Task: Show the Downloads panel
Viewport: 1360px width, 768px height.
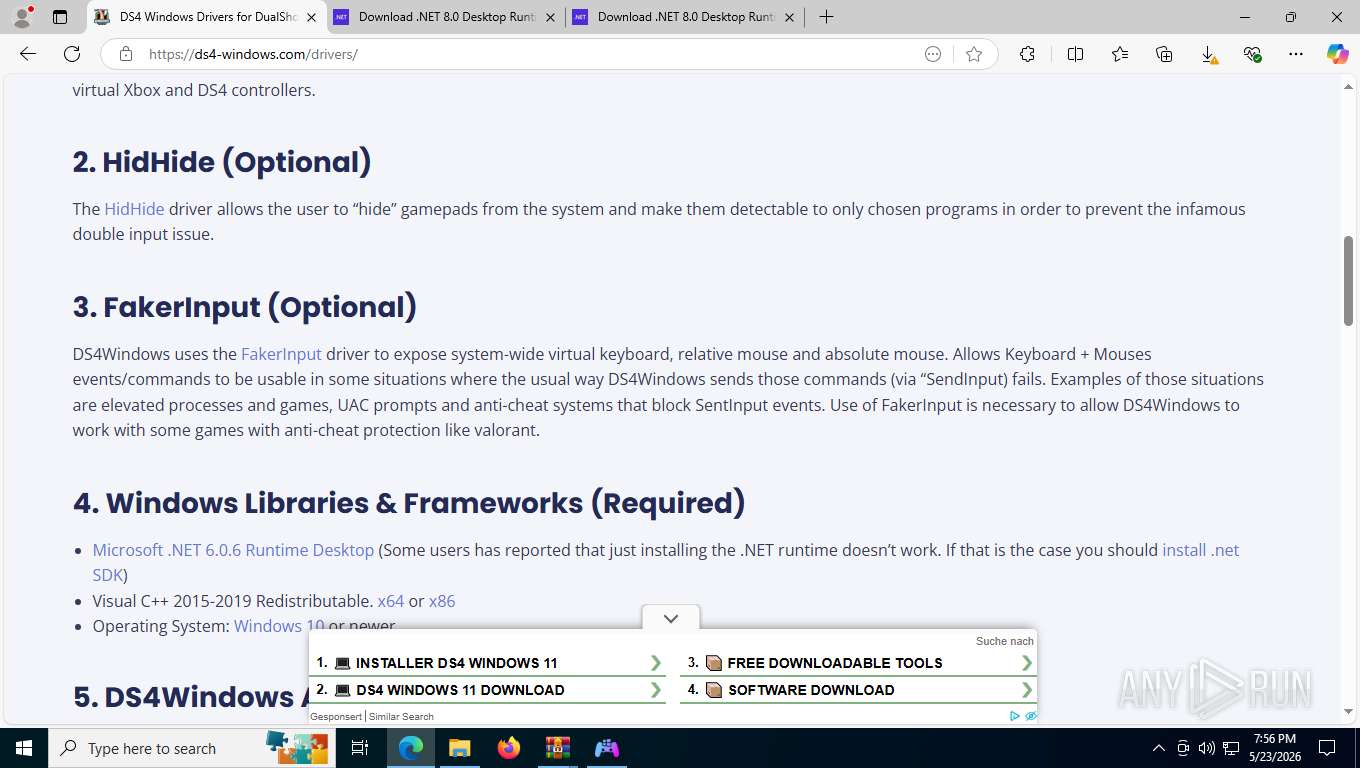Action: [x=1209, y=54]
